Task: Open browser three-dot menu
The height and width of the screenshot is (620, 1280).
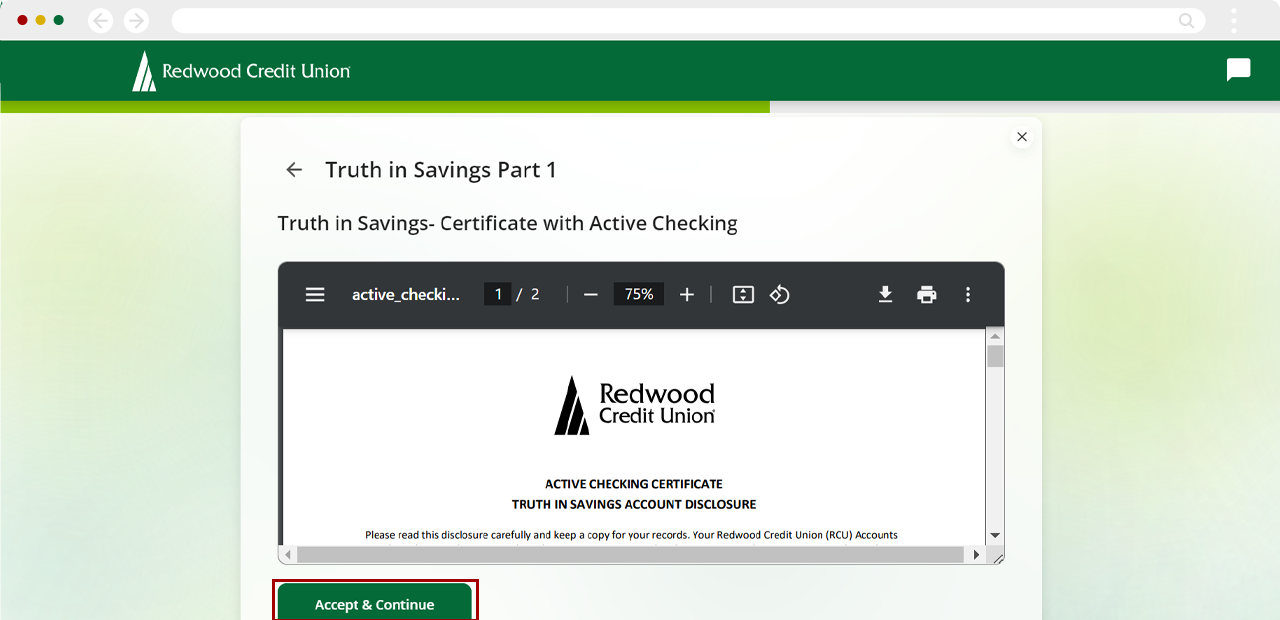Action: [x=1234, y=20]
